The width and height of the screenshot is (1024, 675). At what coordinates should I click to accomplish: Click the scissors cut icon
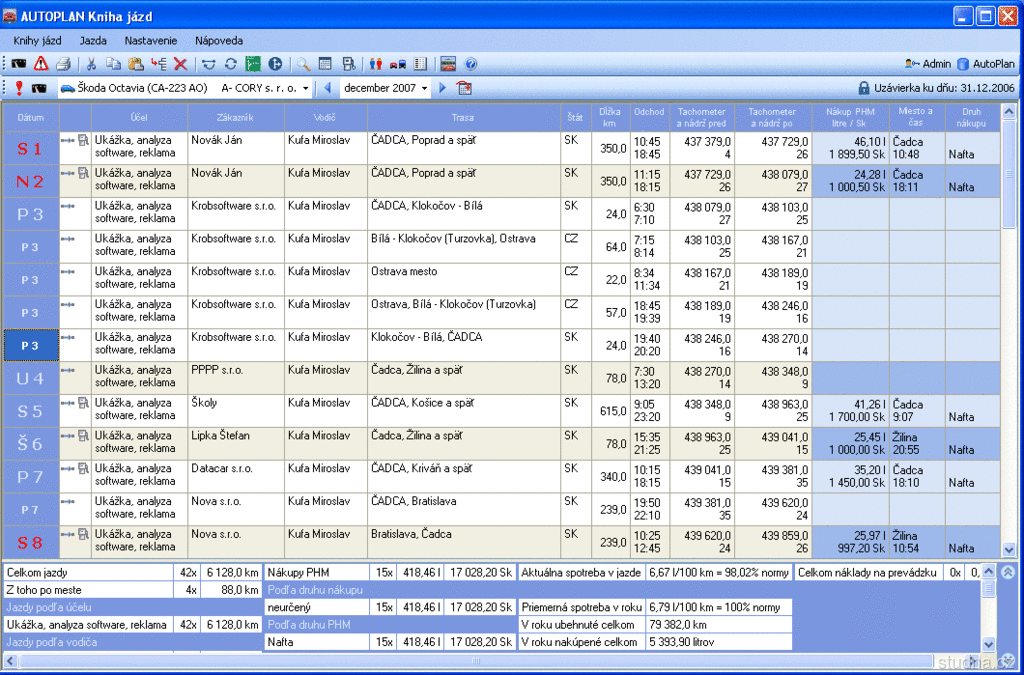(91, 64)
